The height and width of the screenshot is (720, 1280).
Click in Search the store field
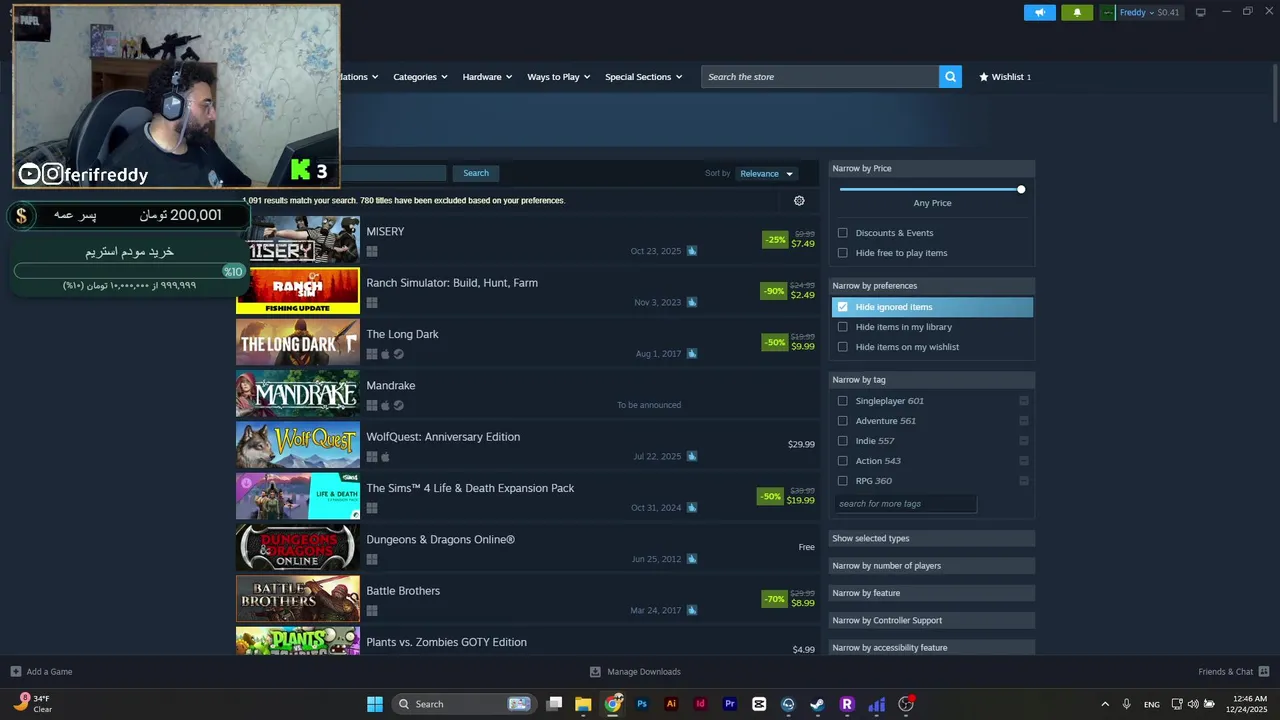point(820,77)
